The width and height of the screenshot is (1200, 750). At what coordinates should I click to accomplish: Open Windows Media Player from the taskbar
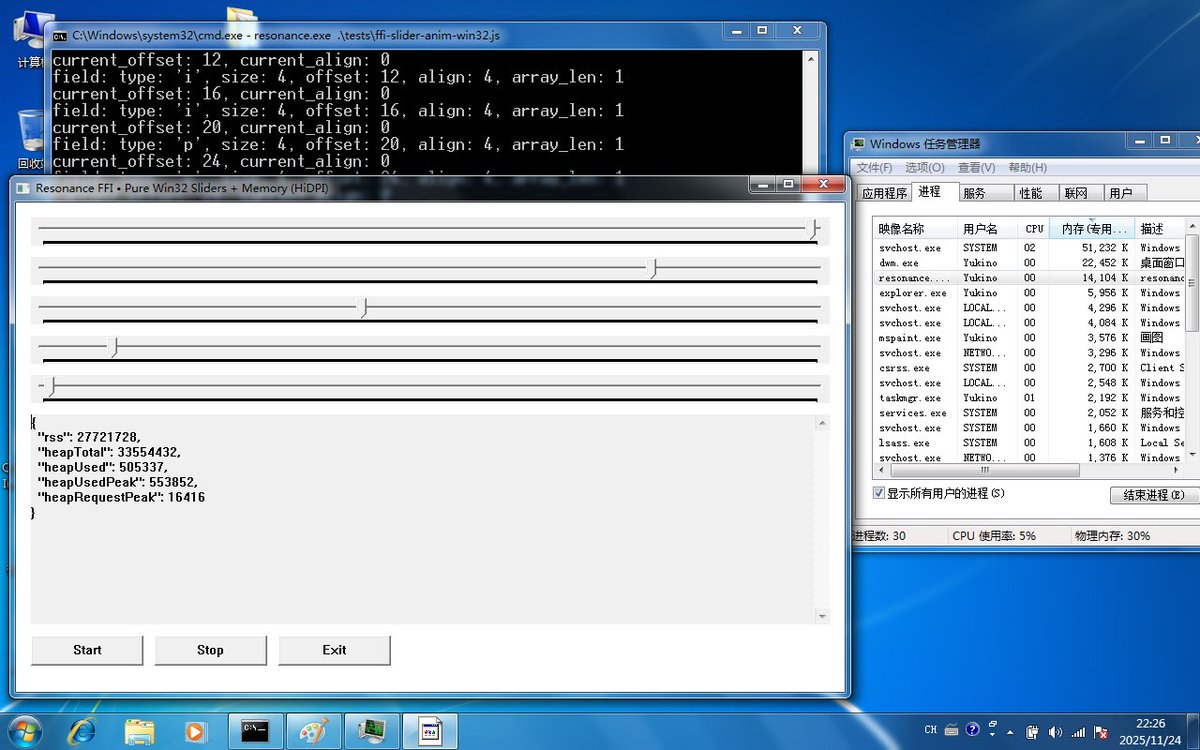pos(196,730)
